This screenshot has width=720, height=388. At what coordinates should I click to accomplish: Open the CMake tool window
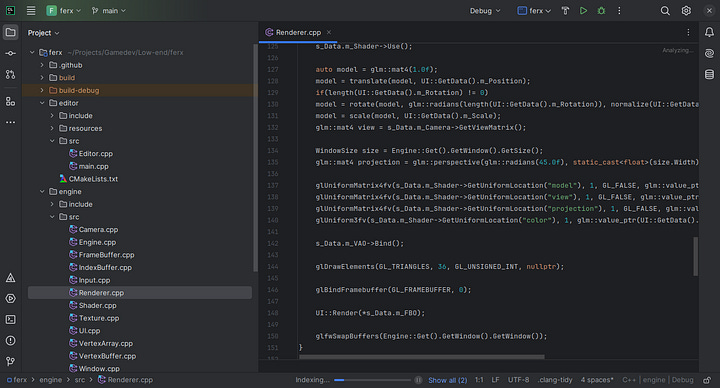click(x=11, y=278)
